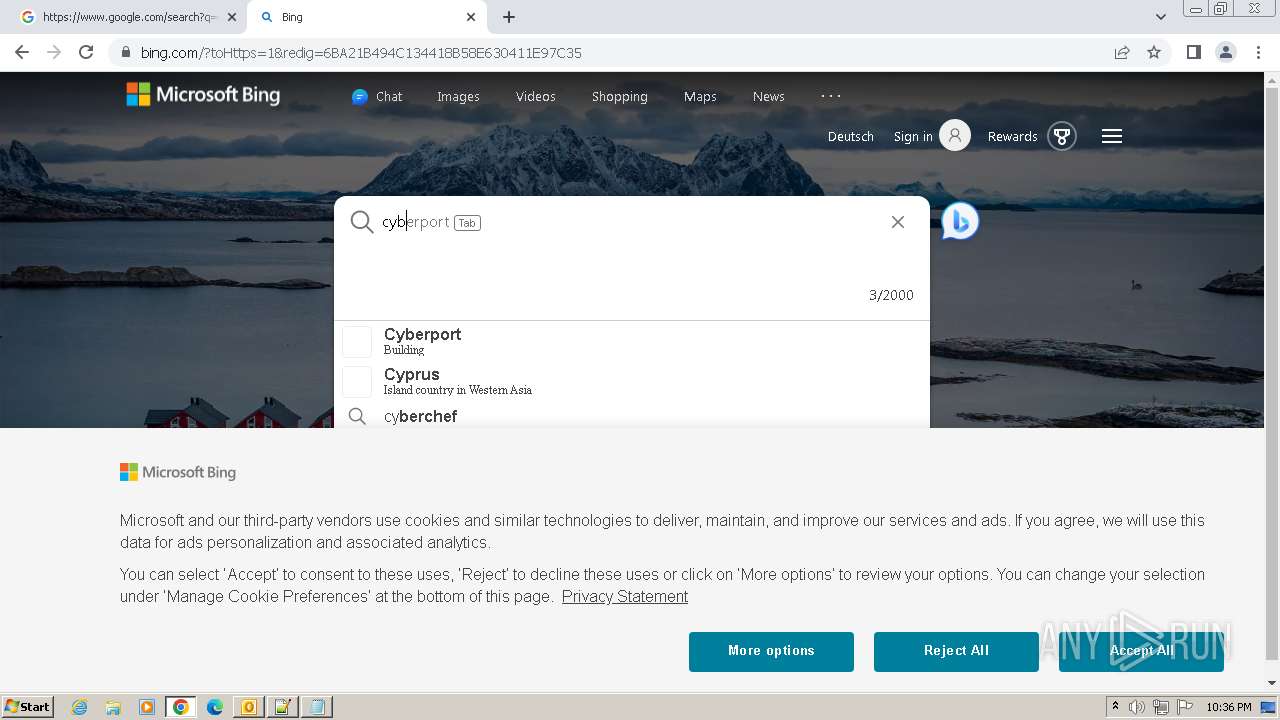Open the News section
Image resolution: width=1280 pixels, height=720 pixels.
click(x=768, y=96)
